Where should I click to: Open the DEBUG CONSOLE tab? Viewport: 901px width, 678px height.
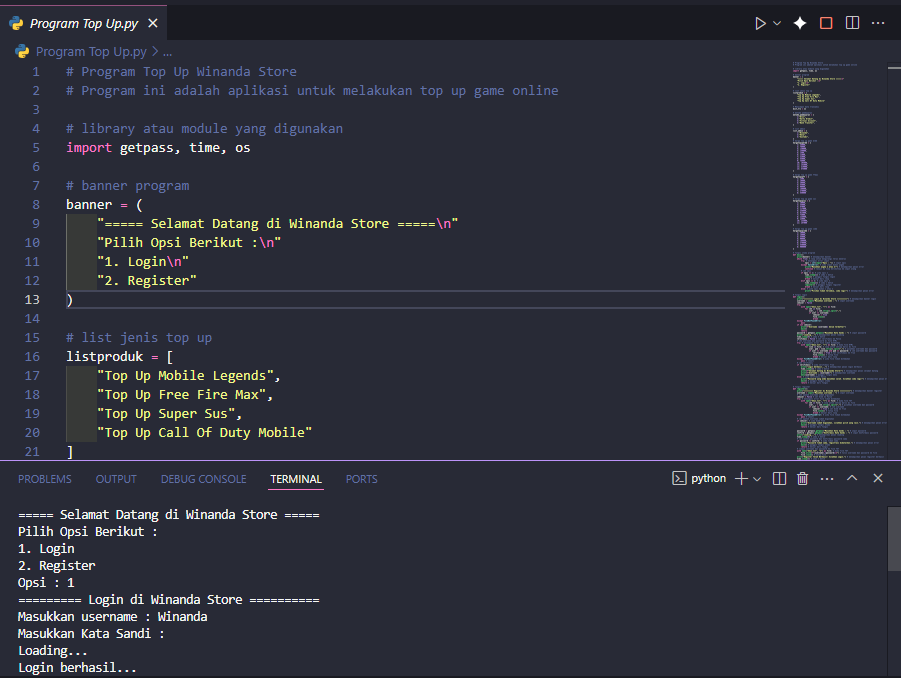point(203,479)
